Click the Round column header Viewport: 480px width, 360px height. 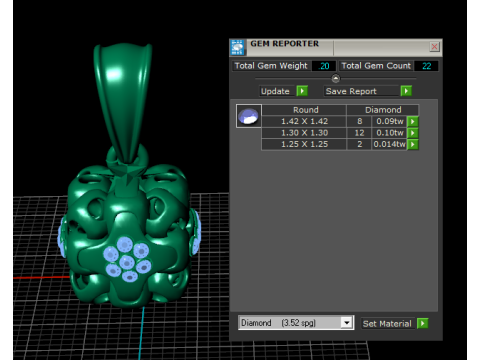pyautogui.click(x=304, y=110)
